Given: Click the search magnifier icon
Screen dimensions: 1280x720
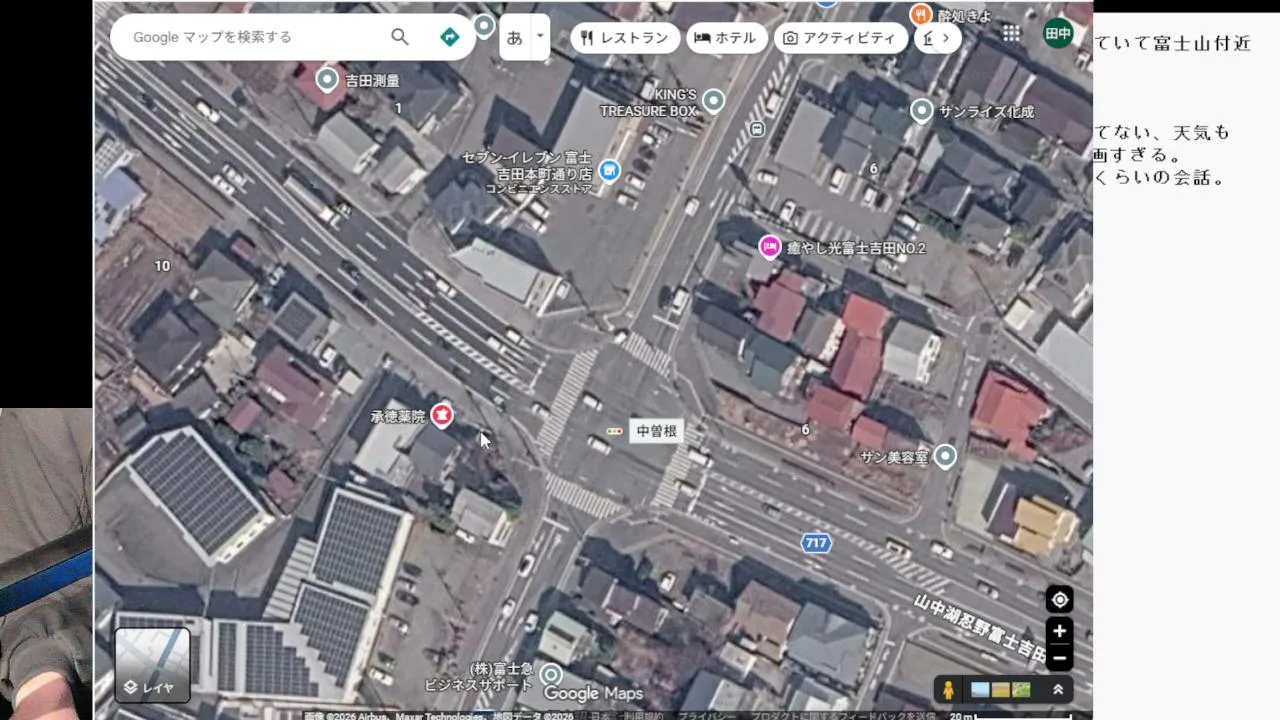Looking at the screenshot, I should [x=400, y=37].
